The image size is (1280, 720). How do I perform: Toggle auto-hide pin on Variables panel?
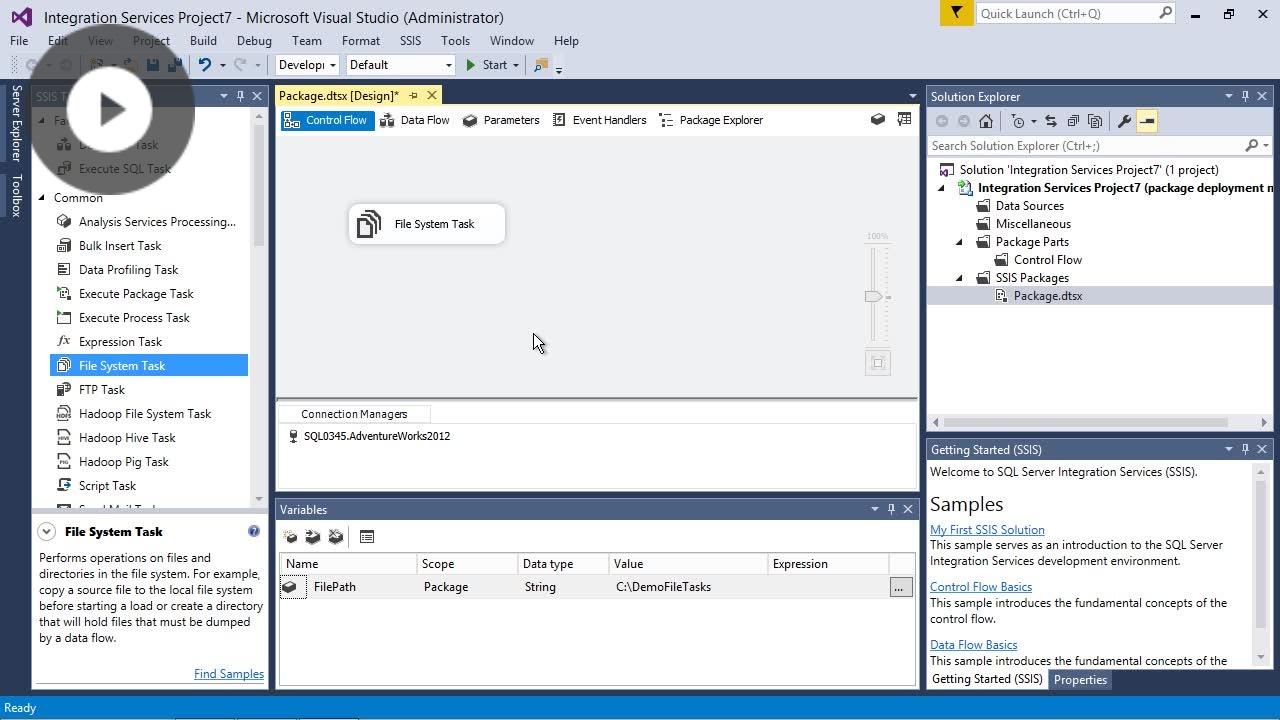coord(891,509)
